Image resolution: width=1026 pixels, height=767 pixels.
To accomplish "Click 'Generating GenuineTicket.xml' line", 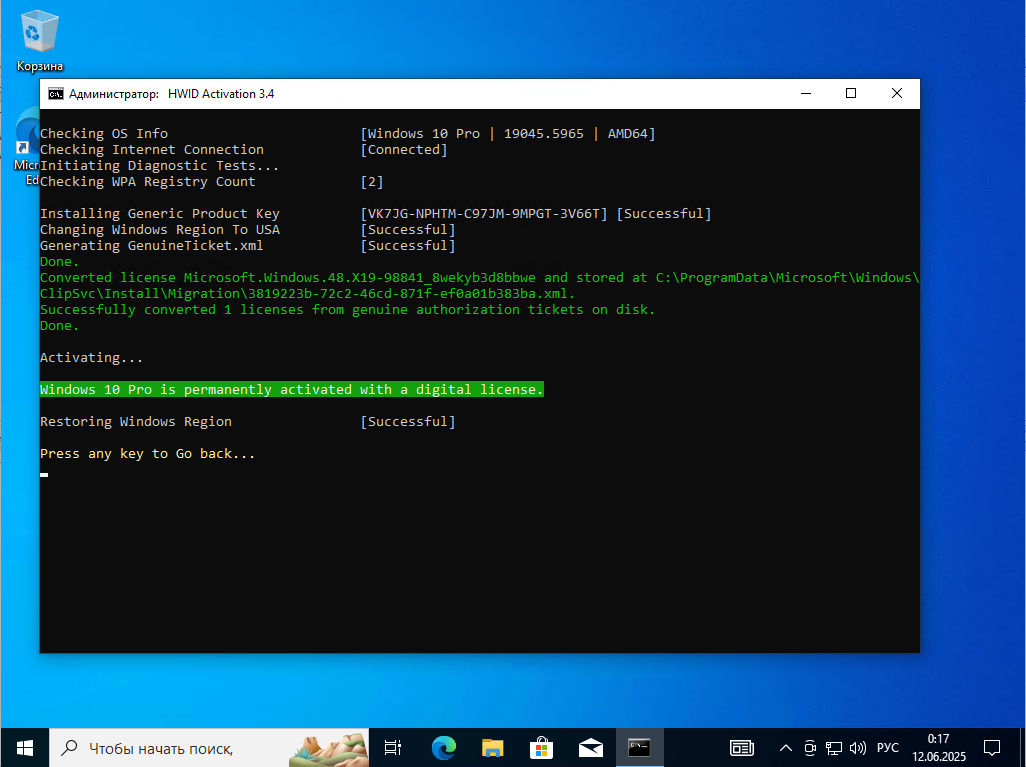I will [x=152, y=245].
